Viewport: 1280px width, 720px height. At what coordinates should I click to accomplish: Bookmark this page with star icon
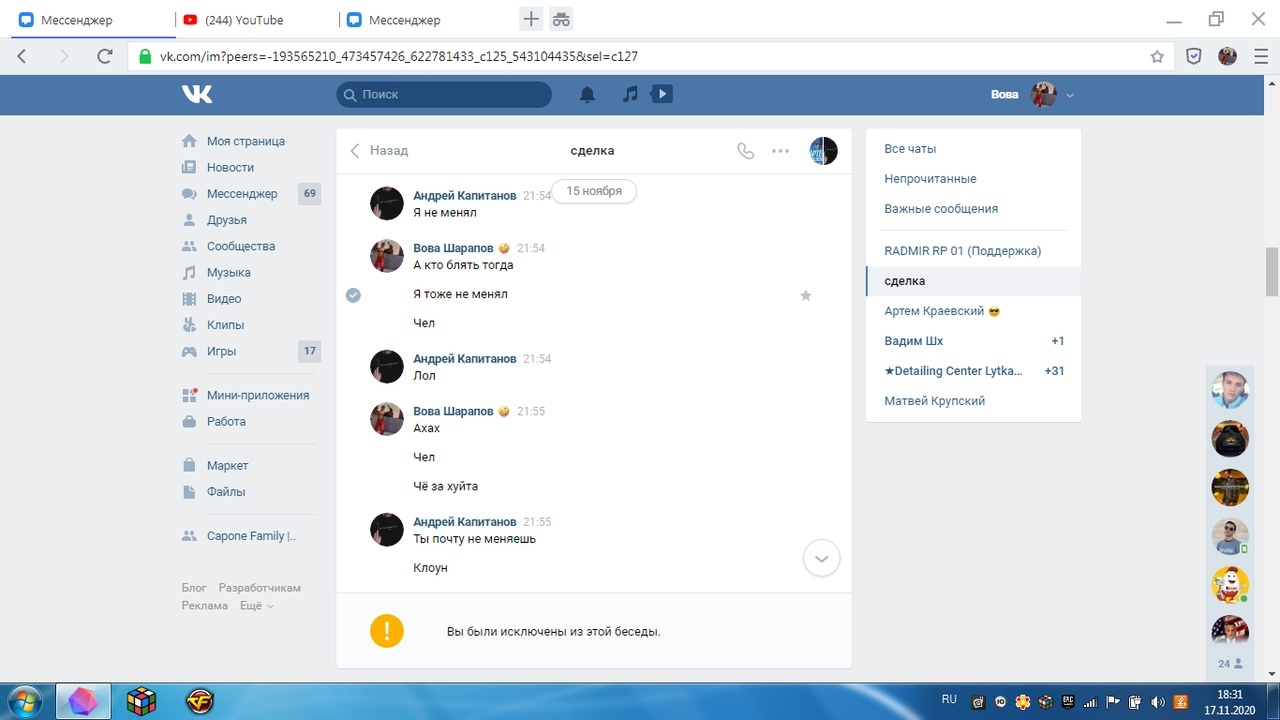(x=1157, y=57)
